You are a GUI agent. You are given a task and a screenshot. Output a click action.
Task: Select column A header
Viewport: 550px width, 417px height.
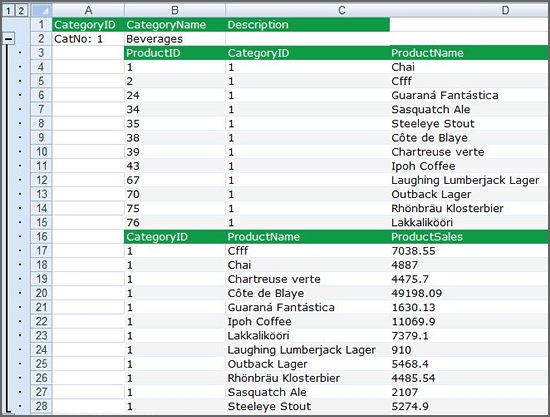88,10
